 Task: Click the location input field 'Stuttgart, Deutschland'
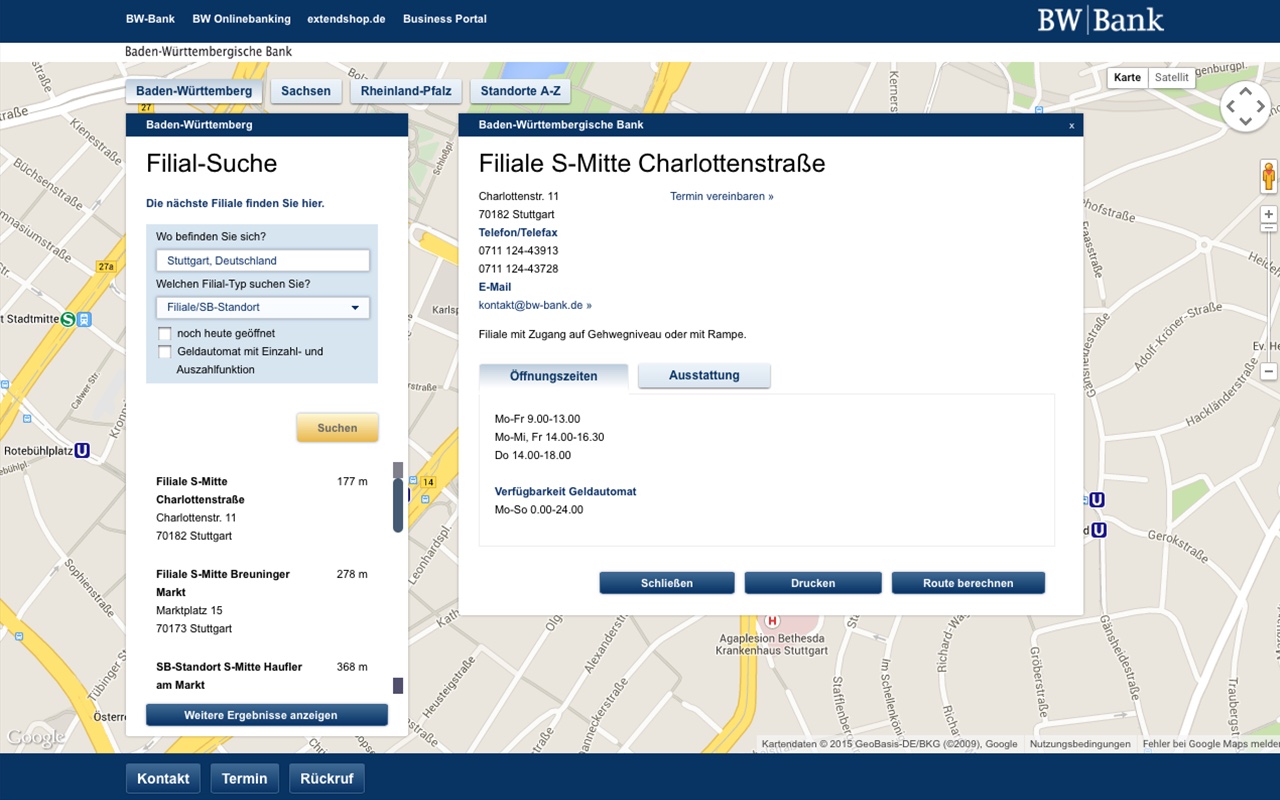263,261
